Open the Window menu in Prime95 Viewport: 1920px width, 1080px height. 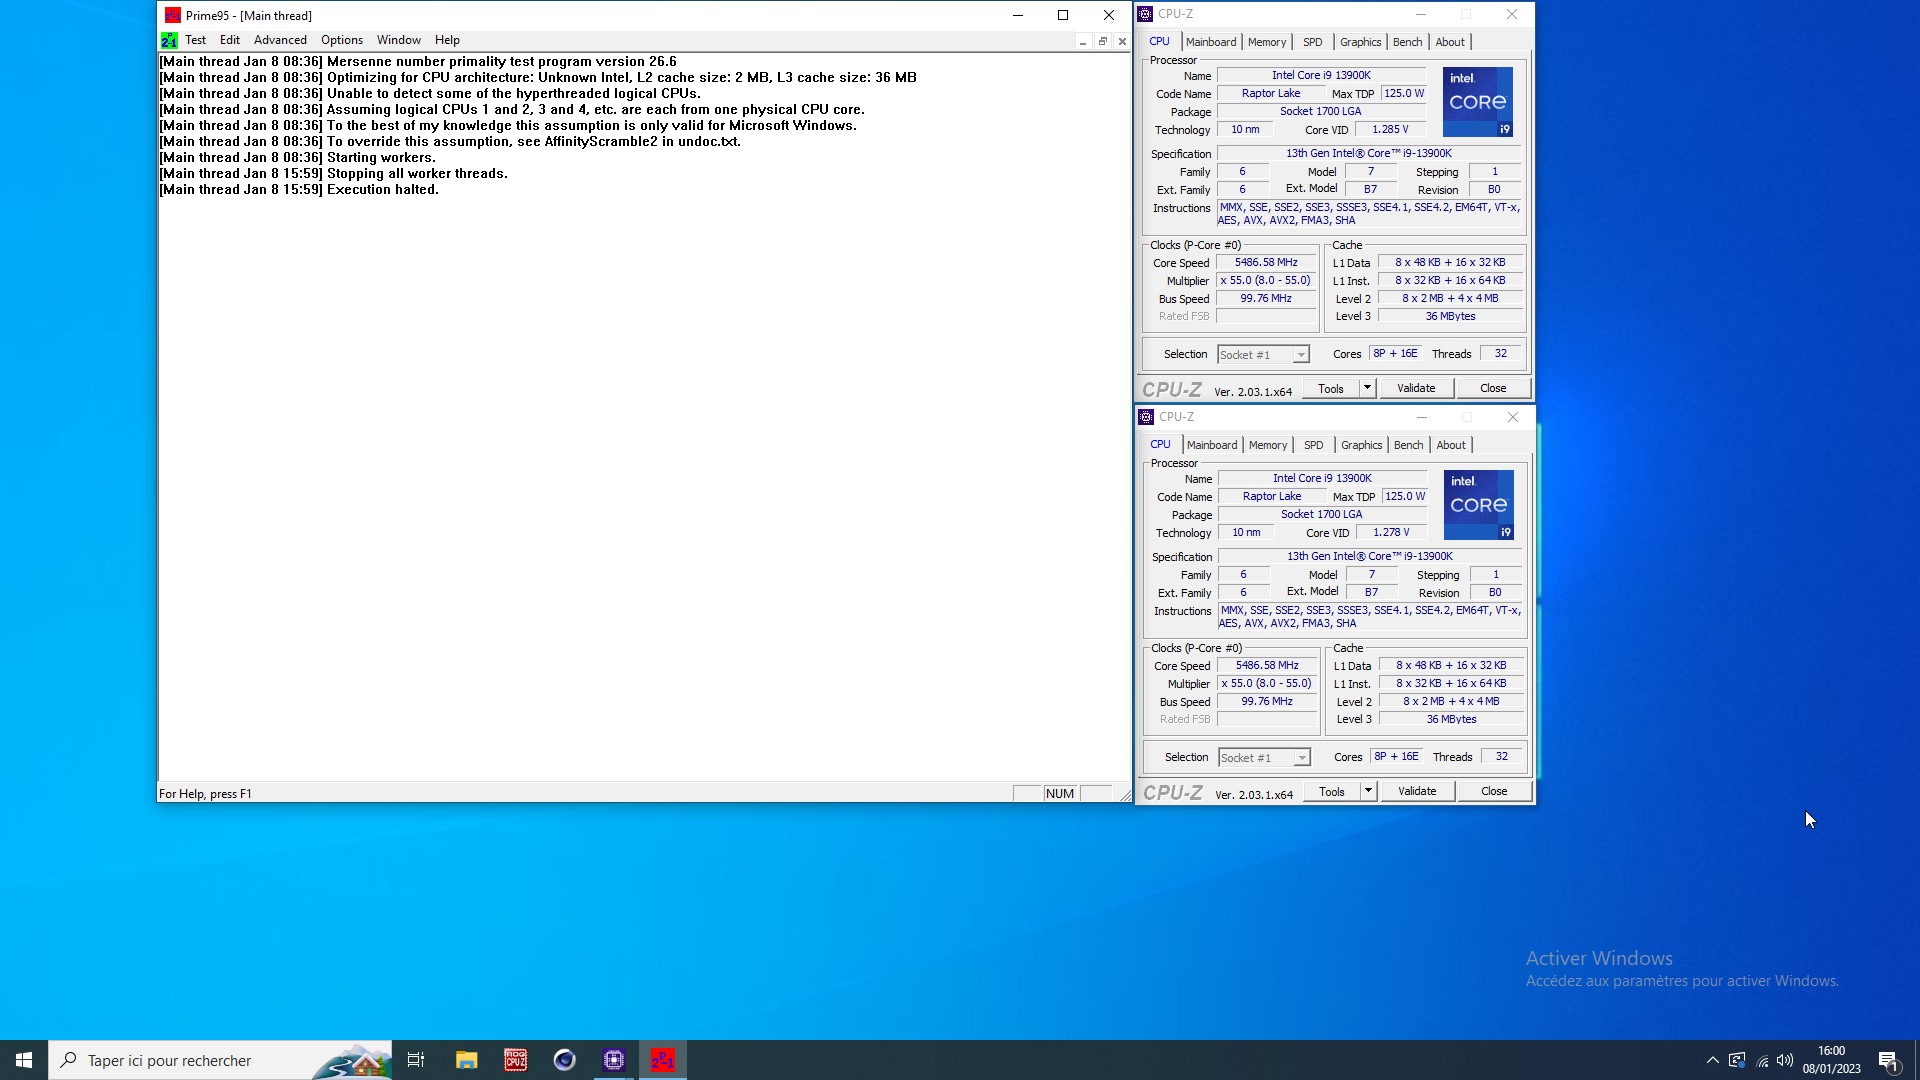[398, 40]
